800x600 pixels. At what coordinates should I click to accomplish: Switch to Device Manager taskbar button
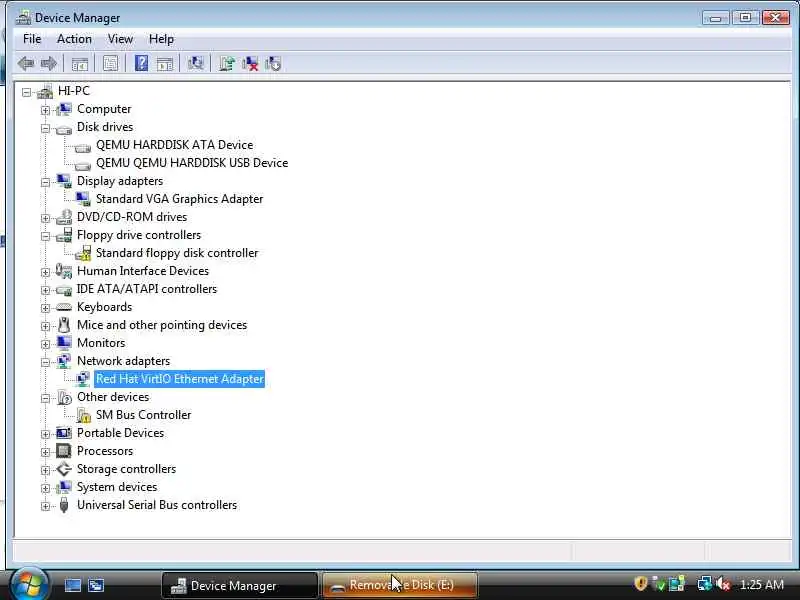pyautogui.click(x=239, y=585)
